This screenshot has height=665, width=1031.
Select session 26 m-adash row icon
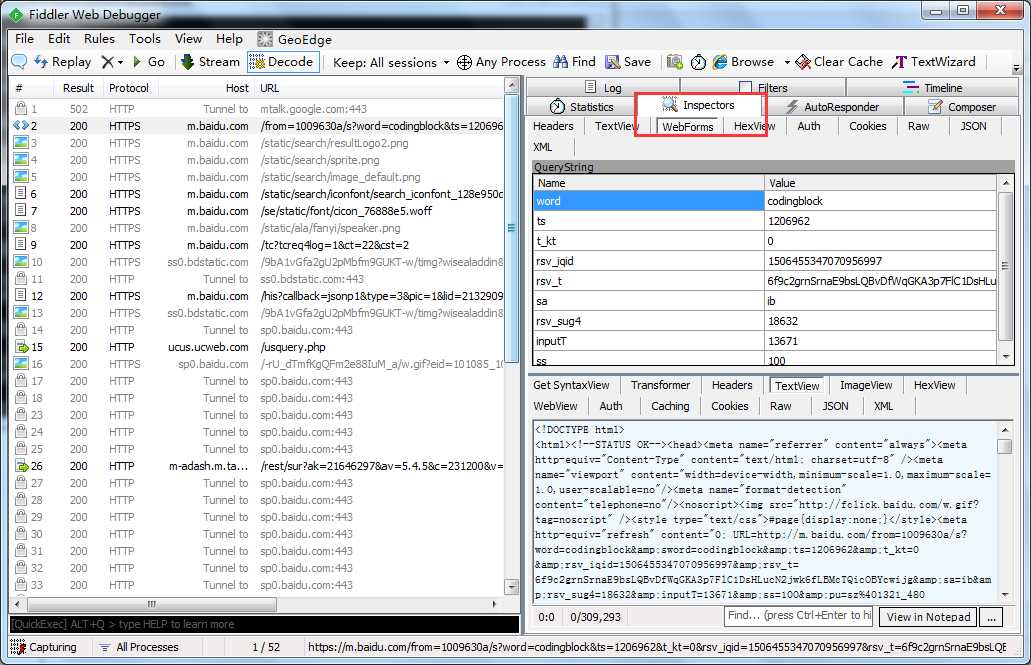click(x=21, y=466)
